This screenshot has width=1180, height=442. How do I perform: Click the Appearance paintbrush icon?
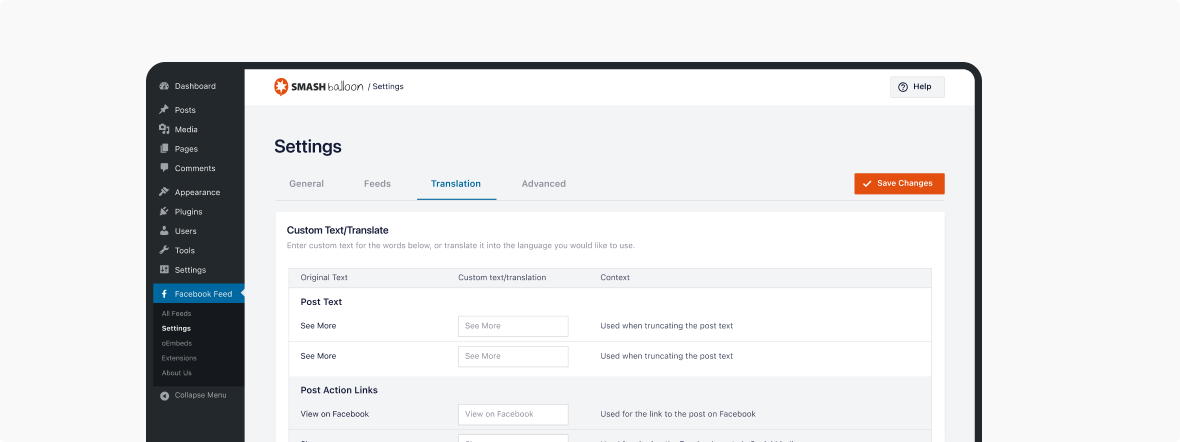point(164,192)
